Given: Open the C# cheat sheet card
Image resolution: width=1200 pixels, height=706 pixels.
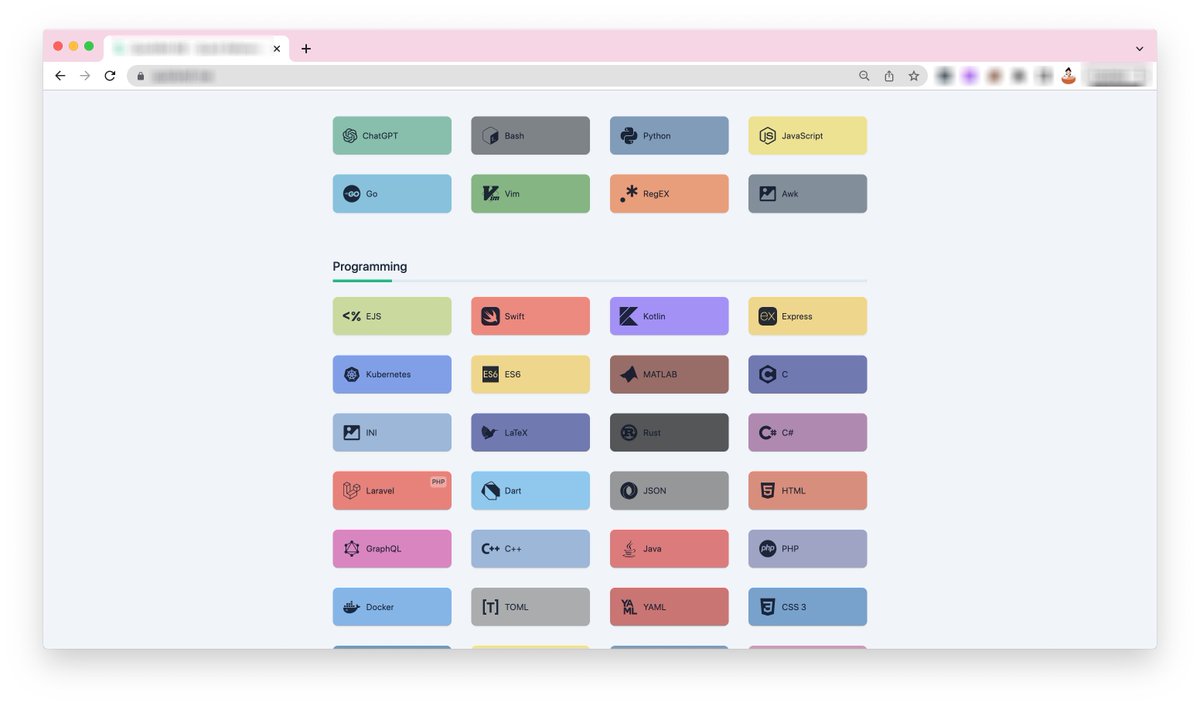Looking at the screenshot, I should pos(807,433).
